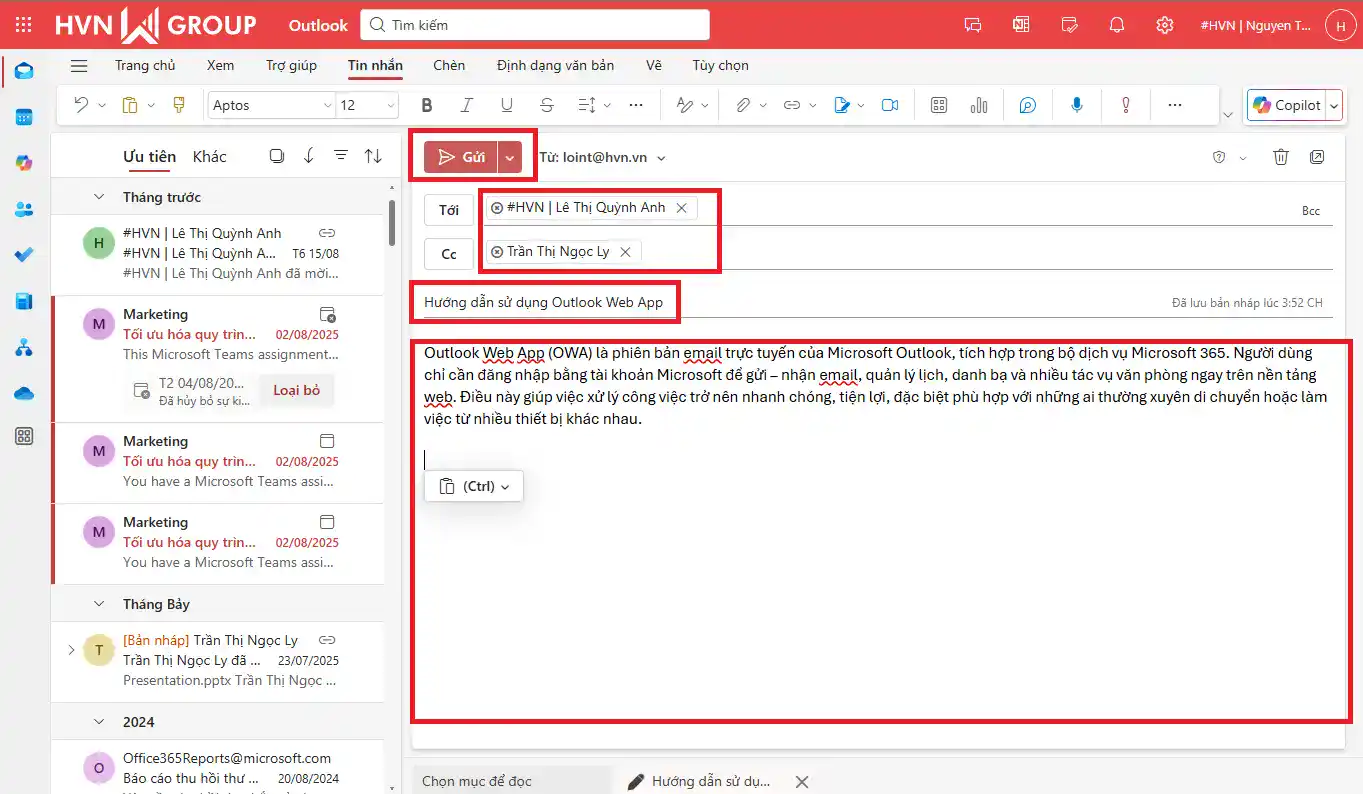The width and height of the screenshot is (1363, 794).
Task: Open Teams chat icon in header
Action: (x=972, y=25)
